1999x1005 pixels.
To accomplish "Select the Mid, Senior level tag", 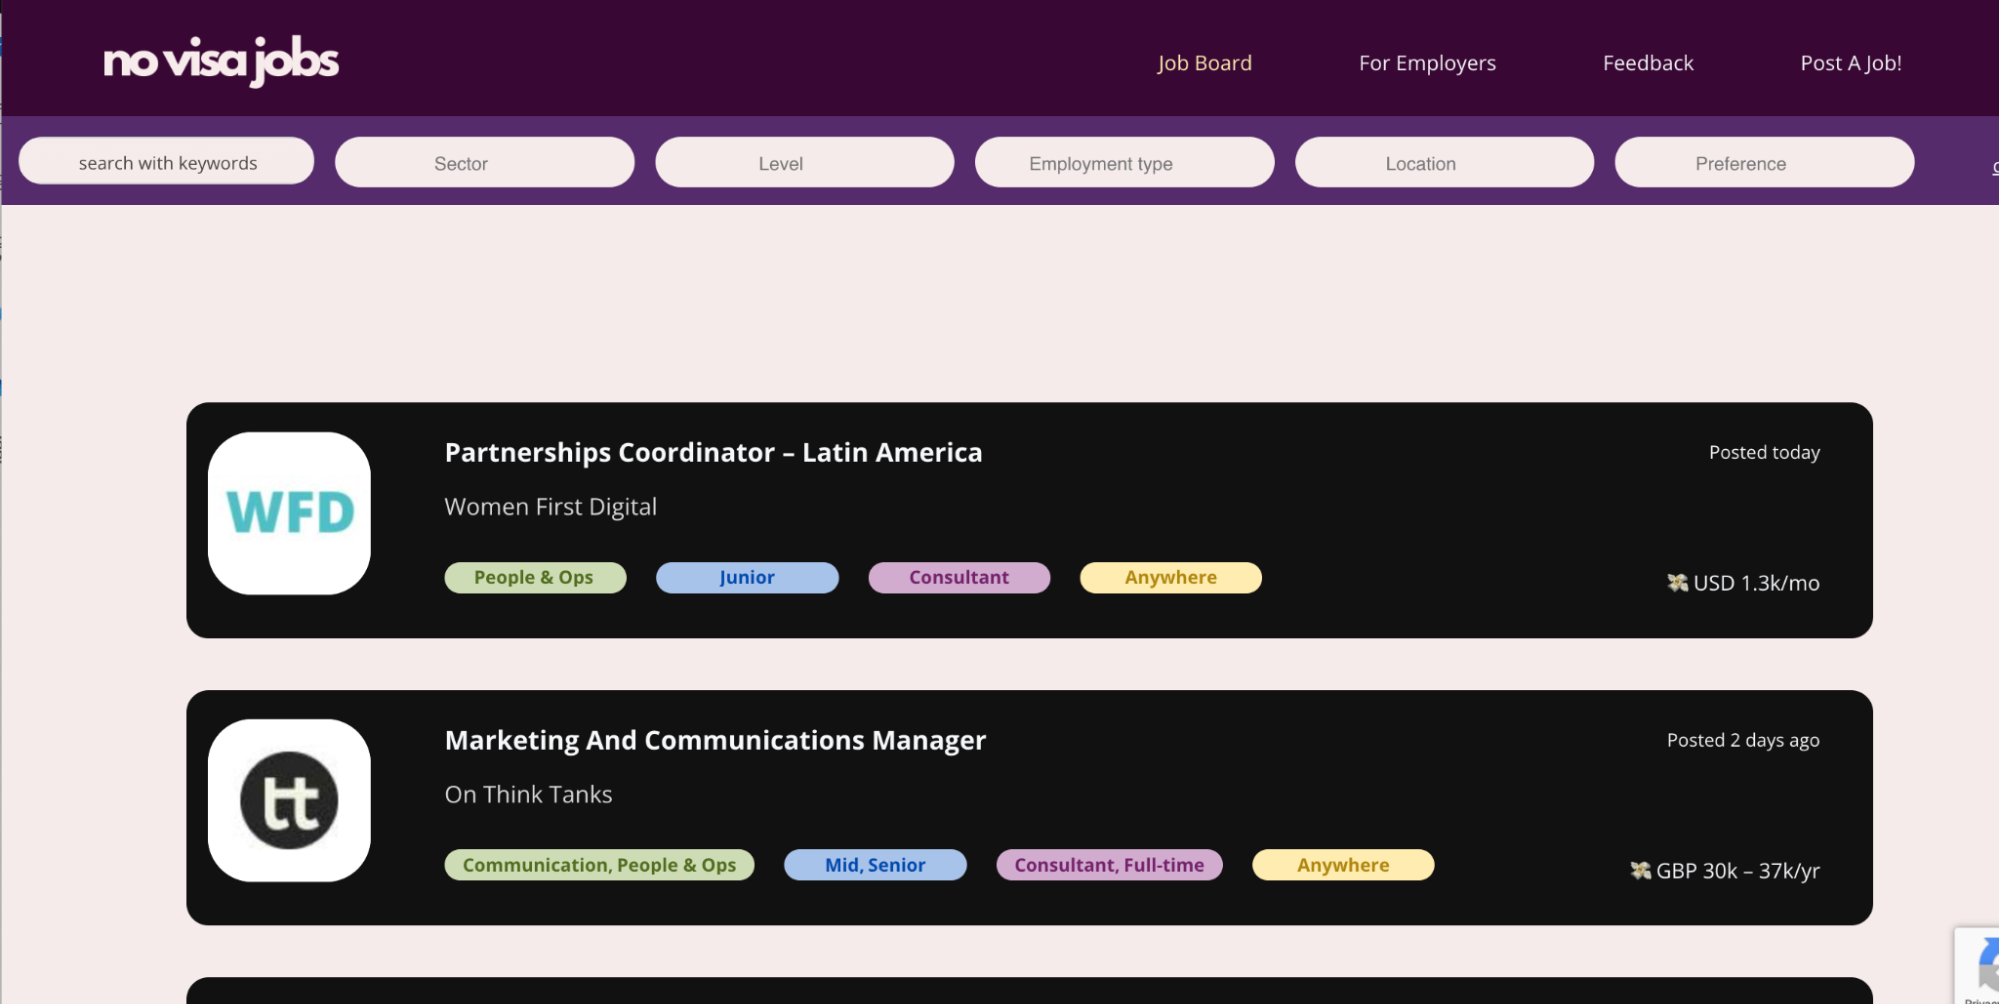I will coord(875,865).
